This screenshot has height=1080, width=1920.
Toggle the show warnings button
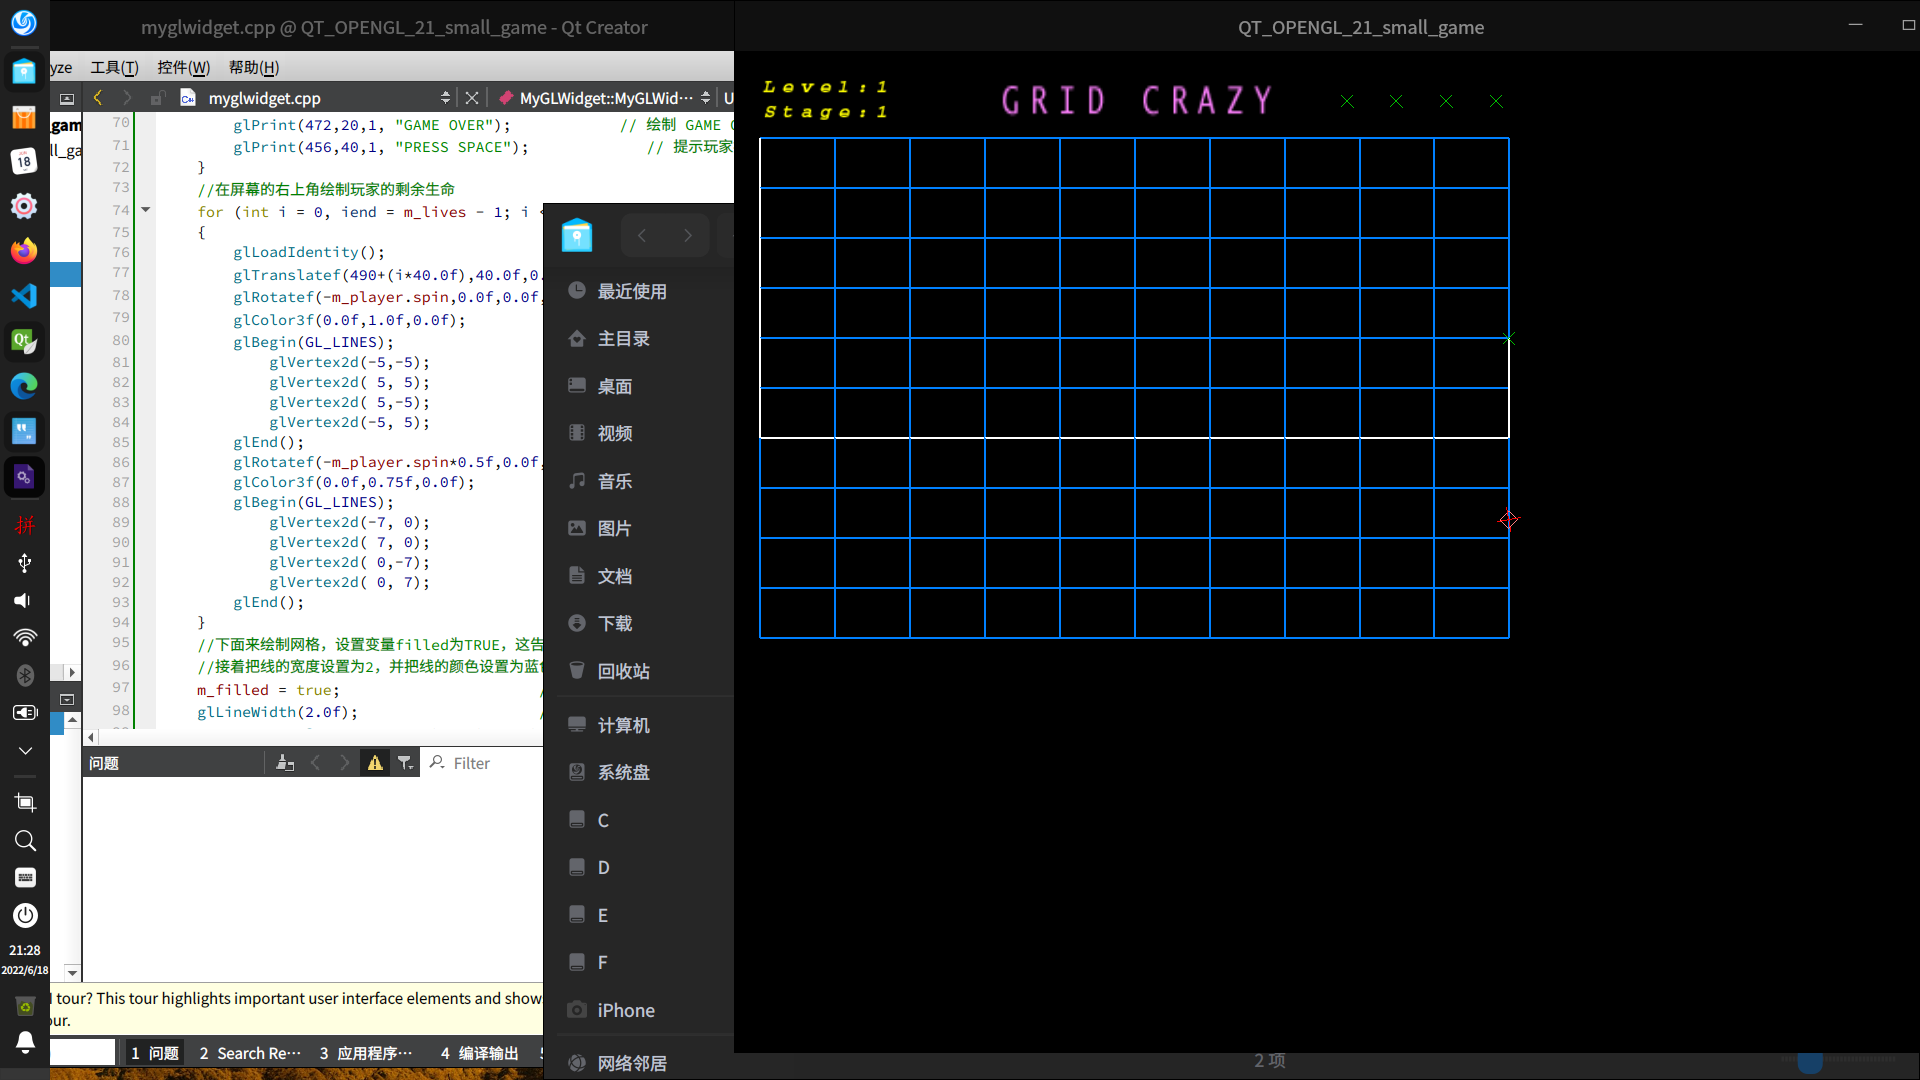click(x=375, y=763)
